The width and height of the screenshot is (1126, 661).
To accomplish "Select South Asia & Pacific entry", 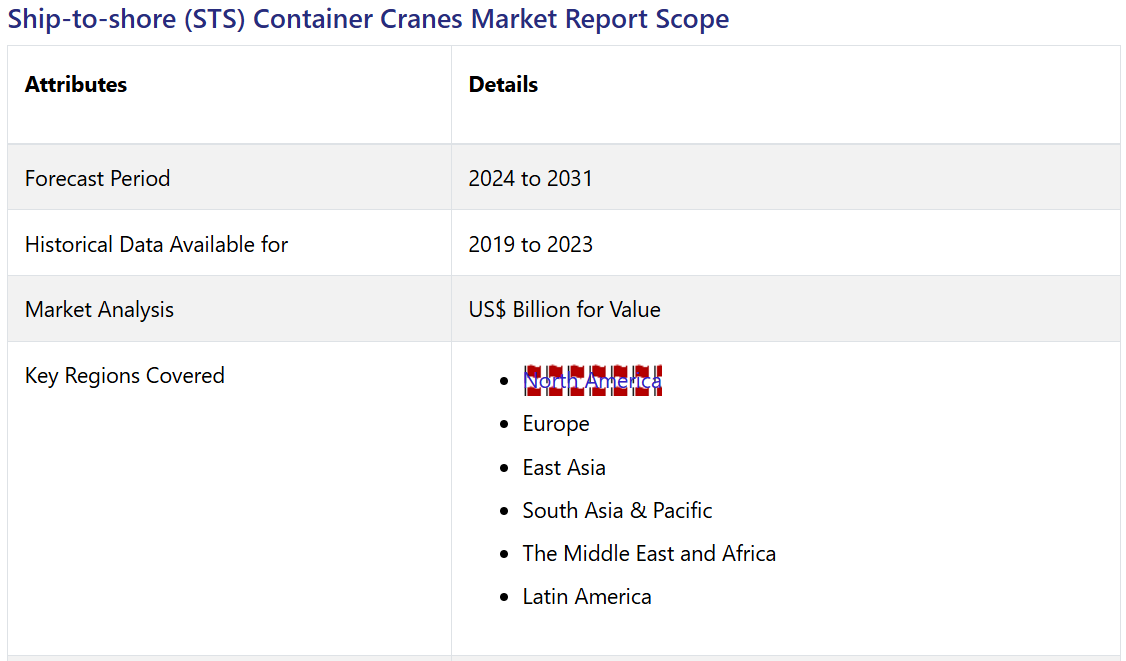I will pyautogui.click(x=617, y=511).
